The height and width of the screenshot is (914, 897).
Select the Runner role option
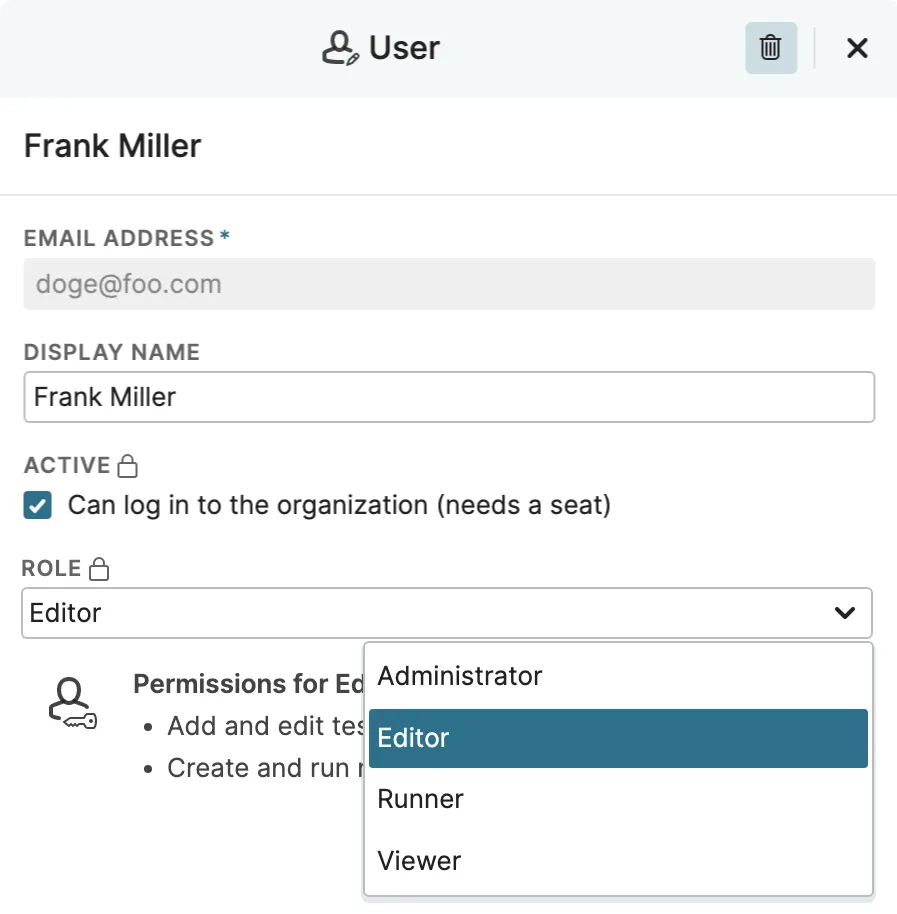click(x=618, y=799)
